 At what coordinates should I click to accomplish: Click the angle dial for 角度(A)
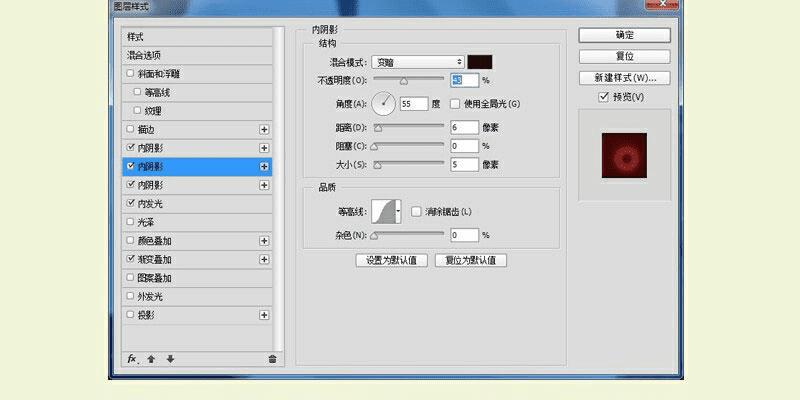[x=384, y=104]
